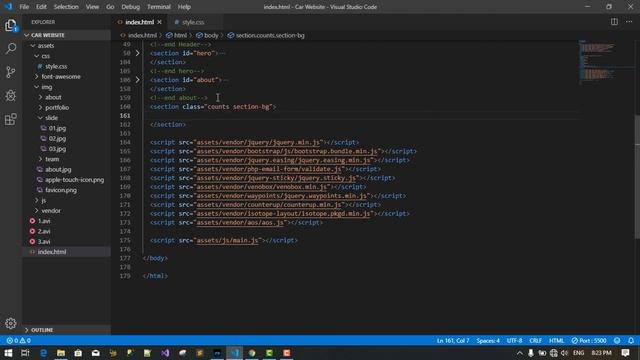Open the Terminal menu
Viewport: 640px width, 360px height.
159,7
